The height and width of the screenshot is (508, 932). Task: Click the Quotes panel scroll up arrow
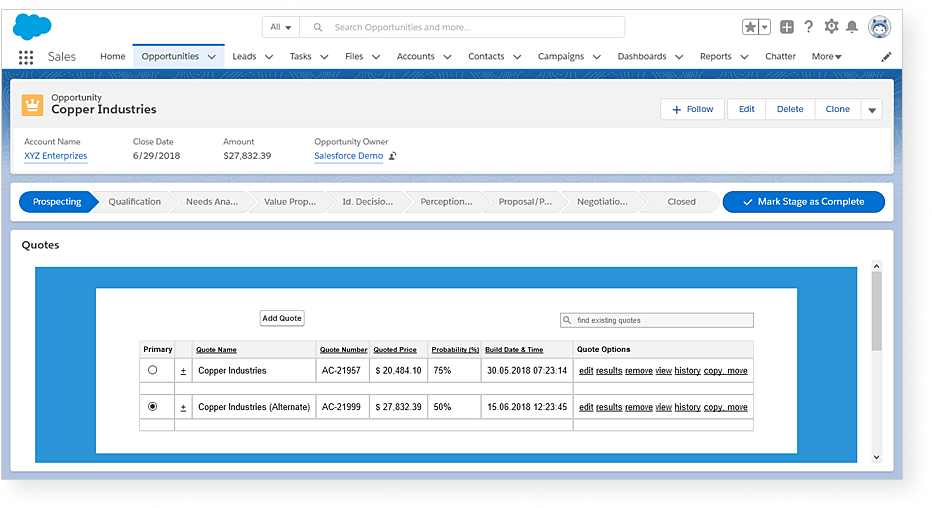pyautogui.click(x=876, y=266)
